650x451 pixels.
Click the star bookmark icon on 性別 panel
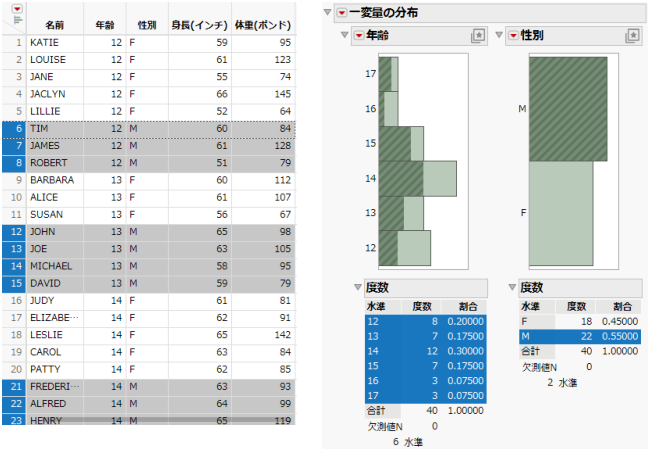point(632,36)
